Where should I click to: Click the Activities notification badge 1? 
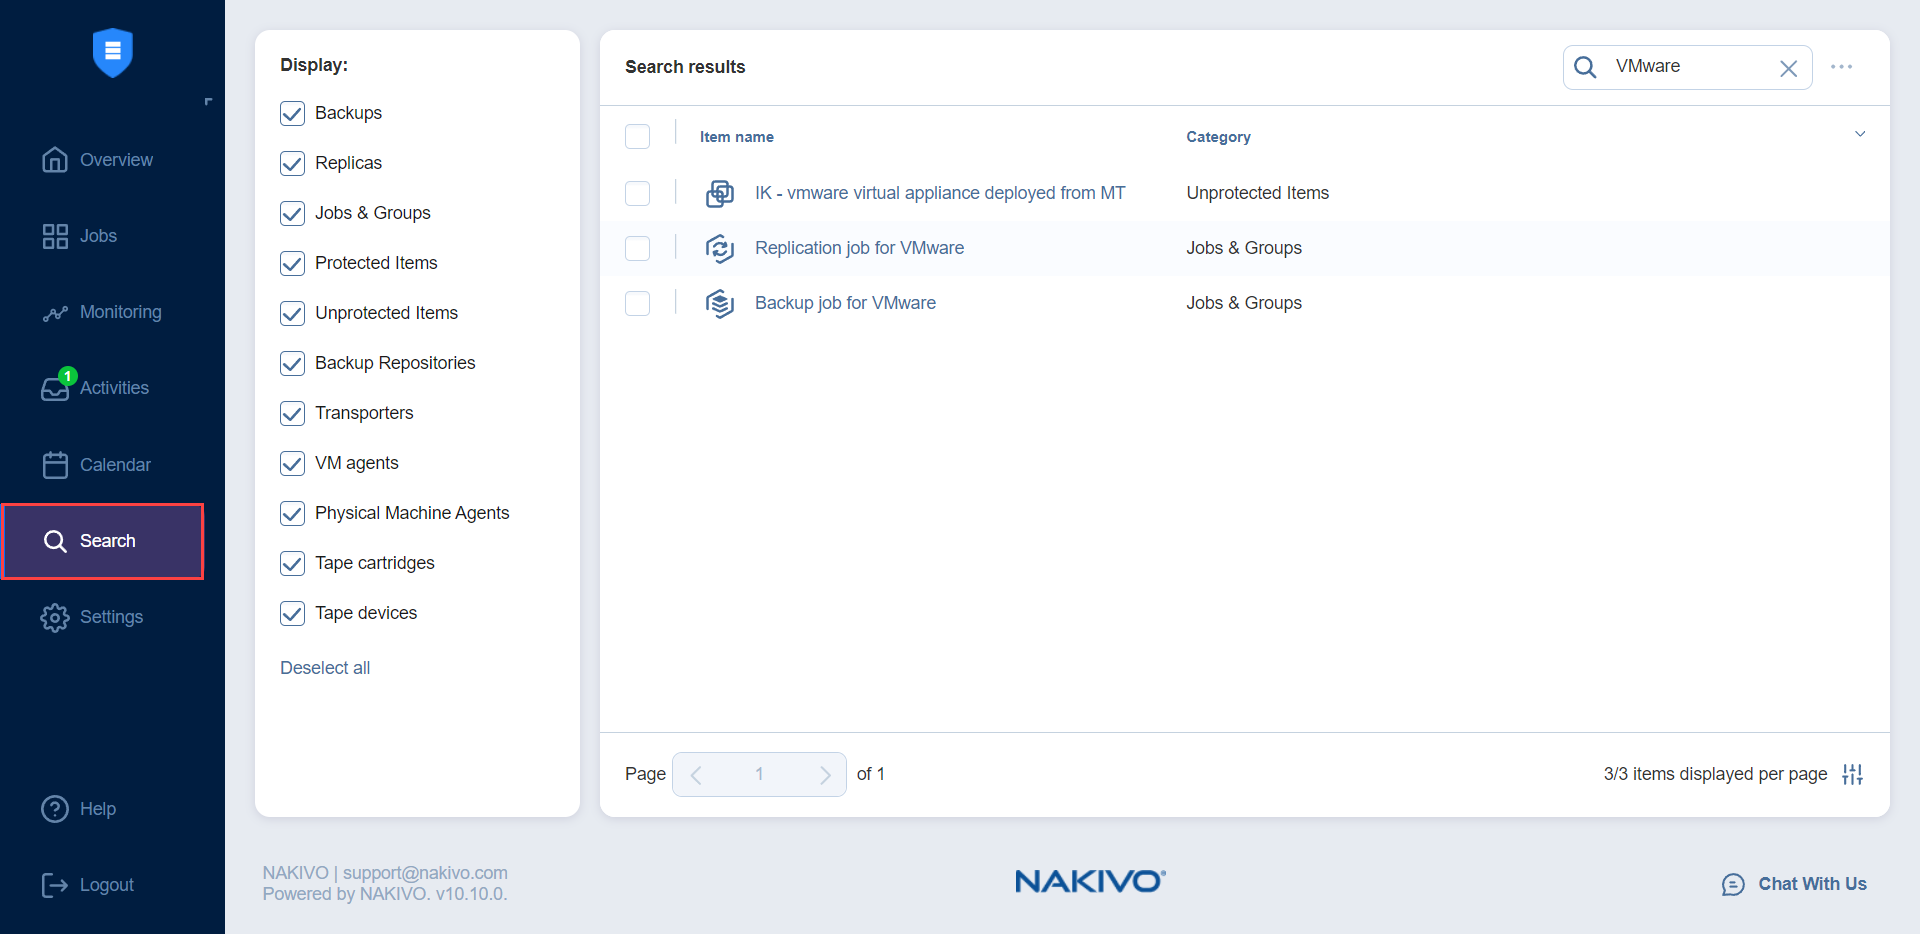tap(68, 376)
